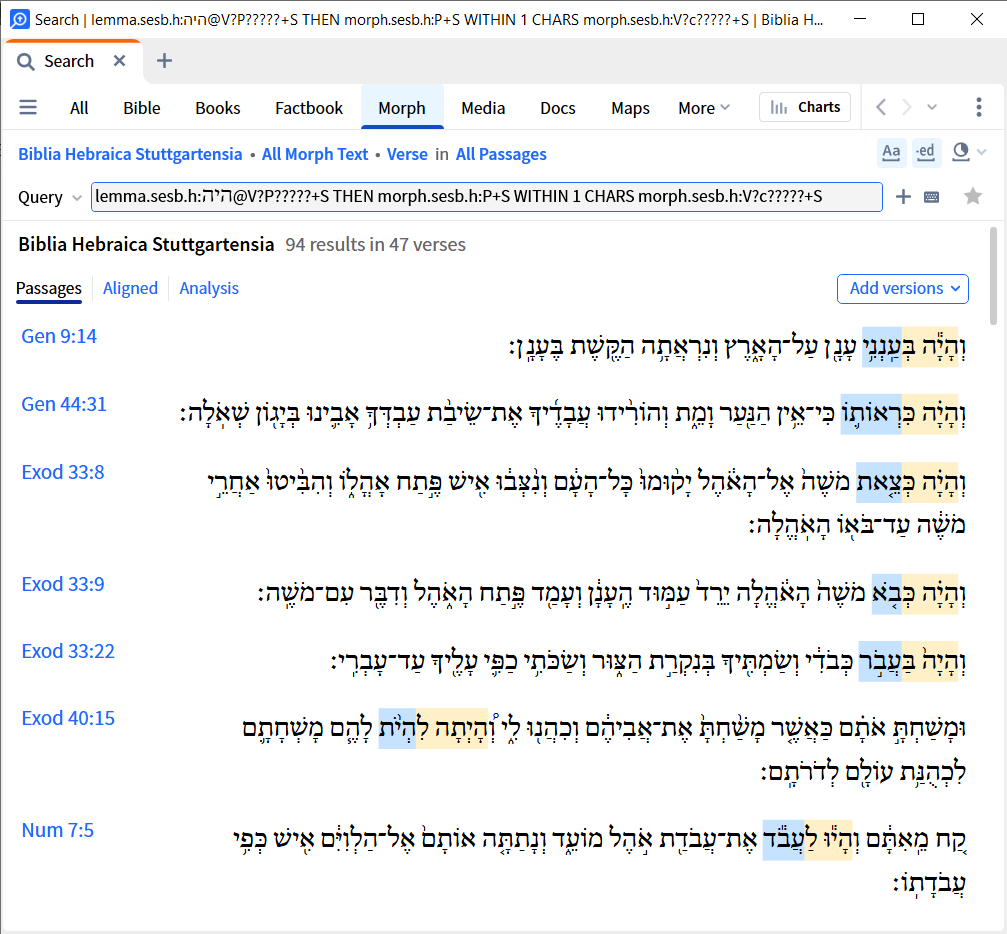The image size is (1007, 934).
Task: Go back in search history
Action: point(881,107)
